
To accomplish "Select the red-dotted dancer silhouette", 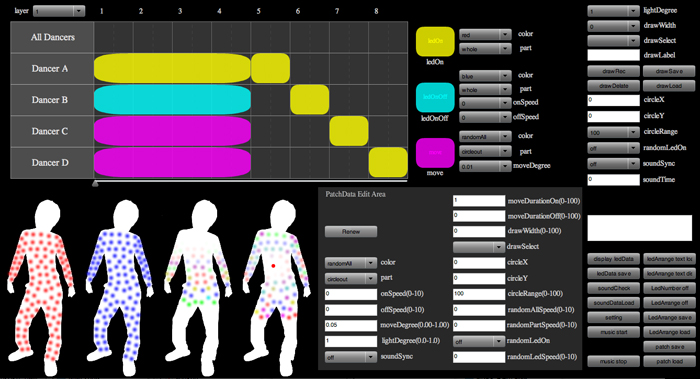I will (40, 287).
